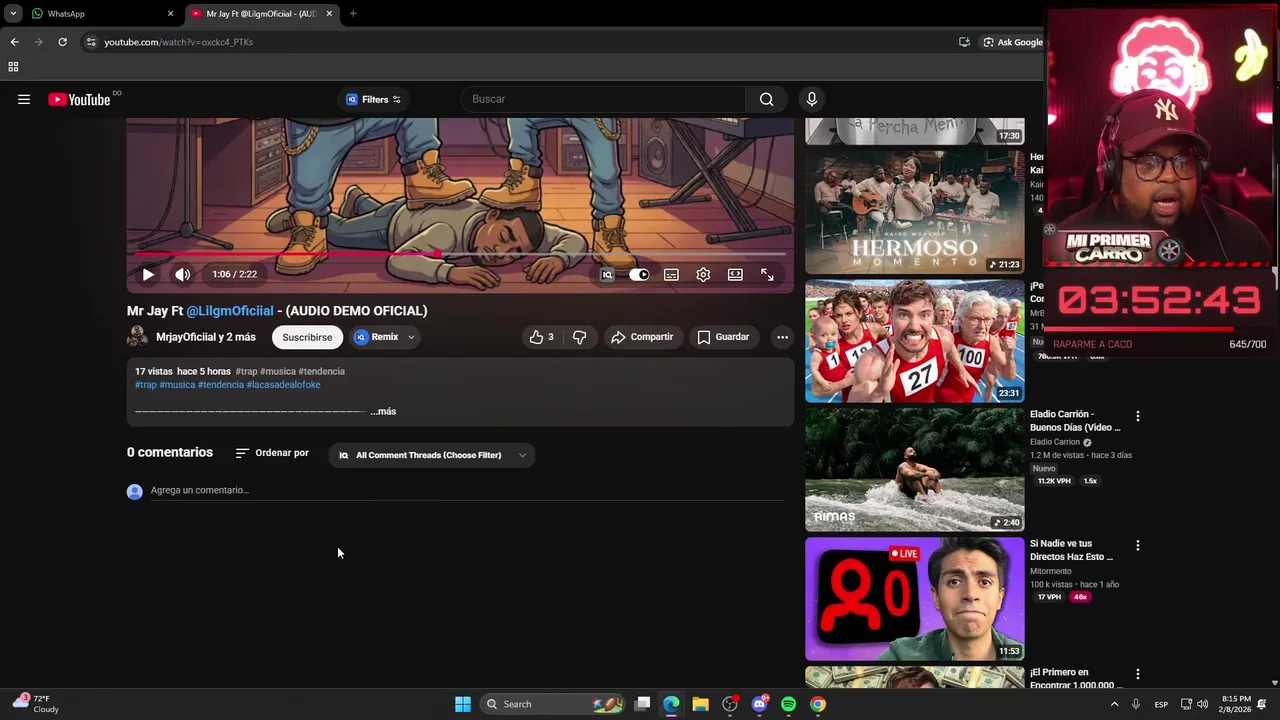1280x720 pixels.
Task: Open the Hermoso Momento video thumbnail
Action: coord(915,211)
